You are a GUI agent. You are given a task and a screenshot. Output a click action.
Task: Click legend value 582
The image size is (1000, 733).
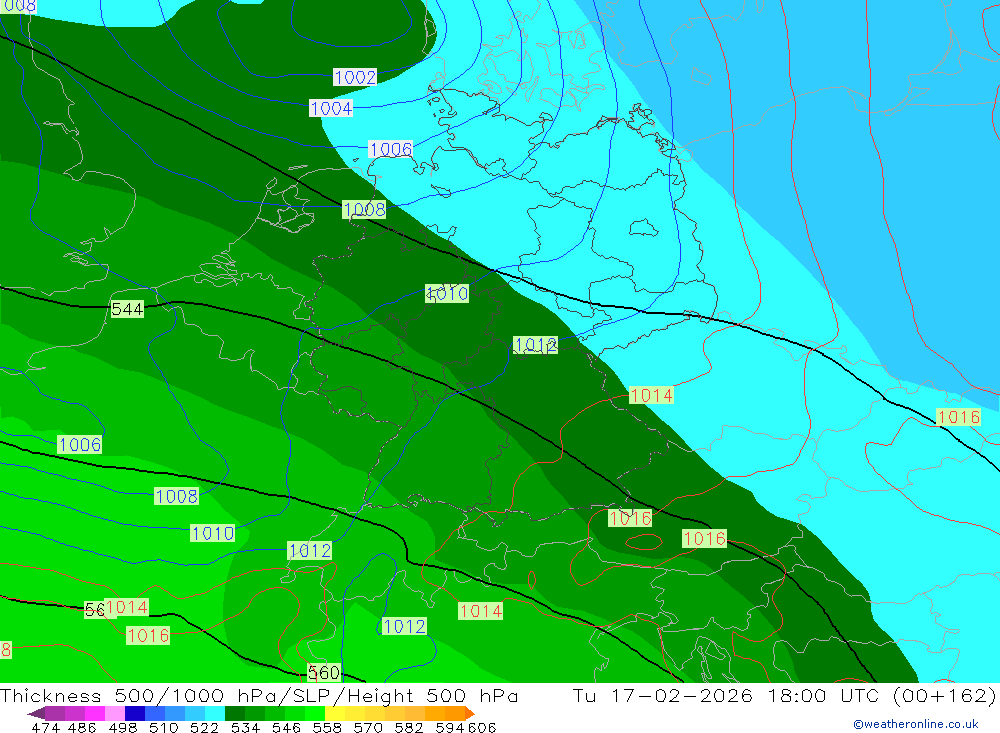[x=409, y=727]
